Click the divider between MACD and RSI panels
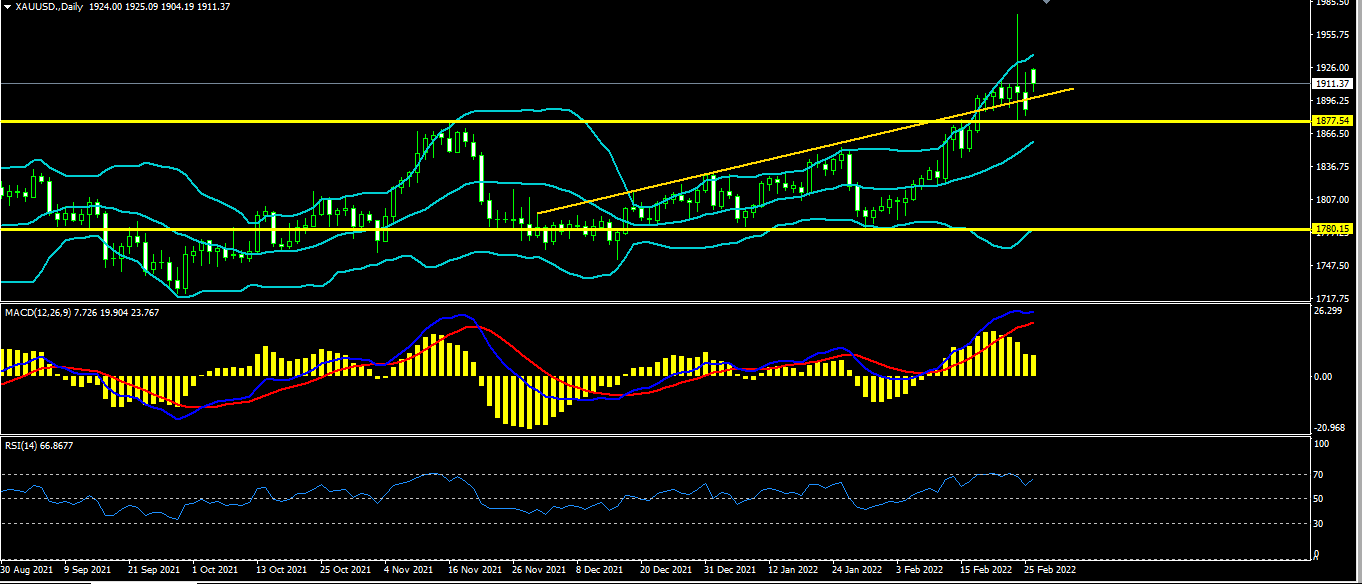Screen dimensions: 1362x584 tap(650, 435)
